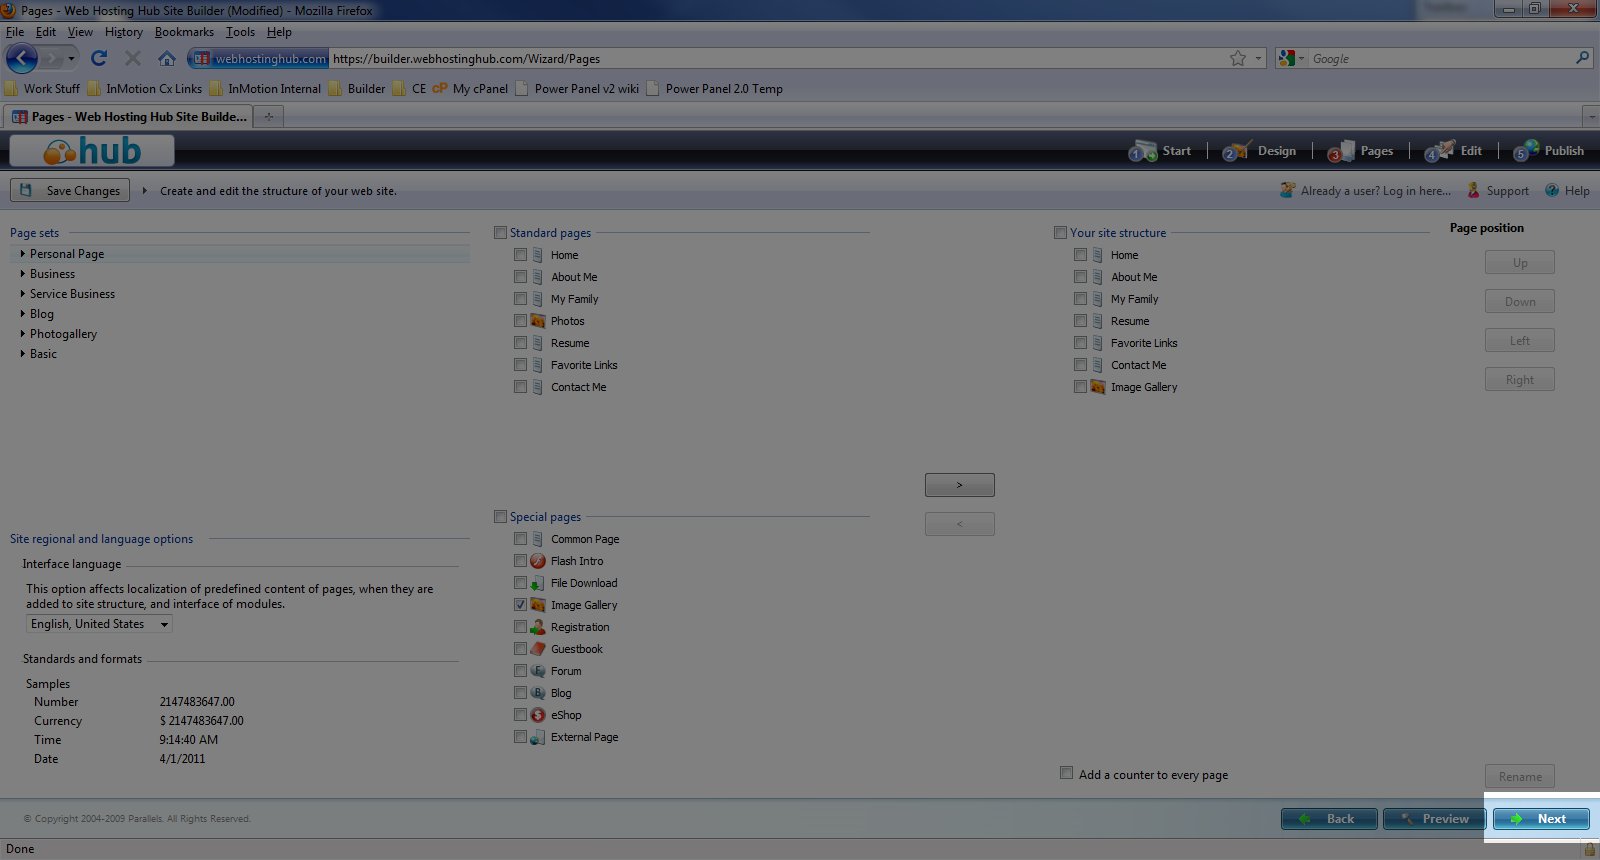Click the Next button
1600x860 pixels.
(x=1540, y=819)
